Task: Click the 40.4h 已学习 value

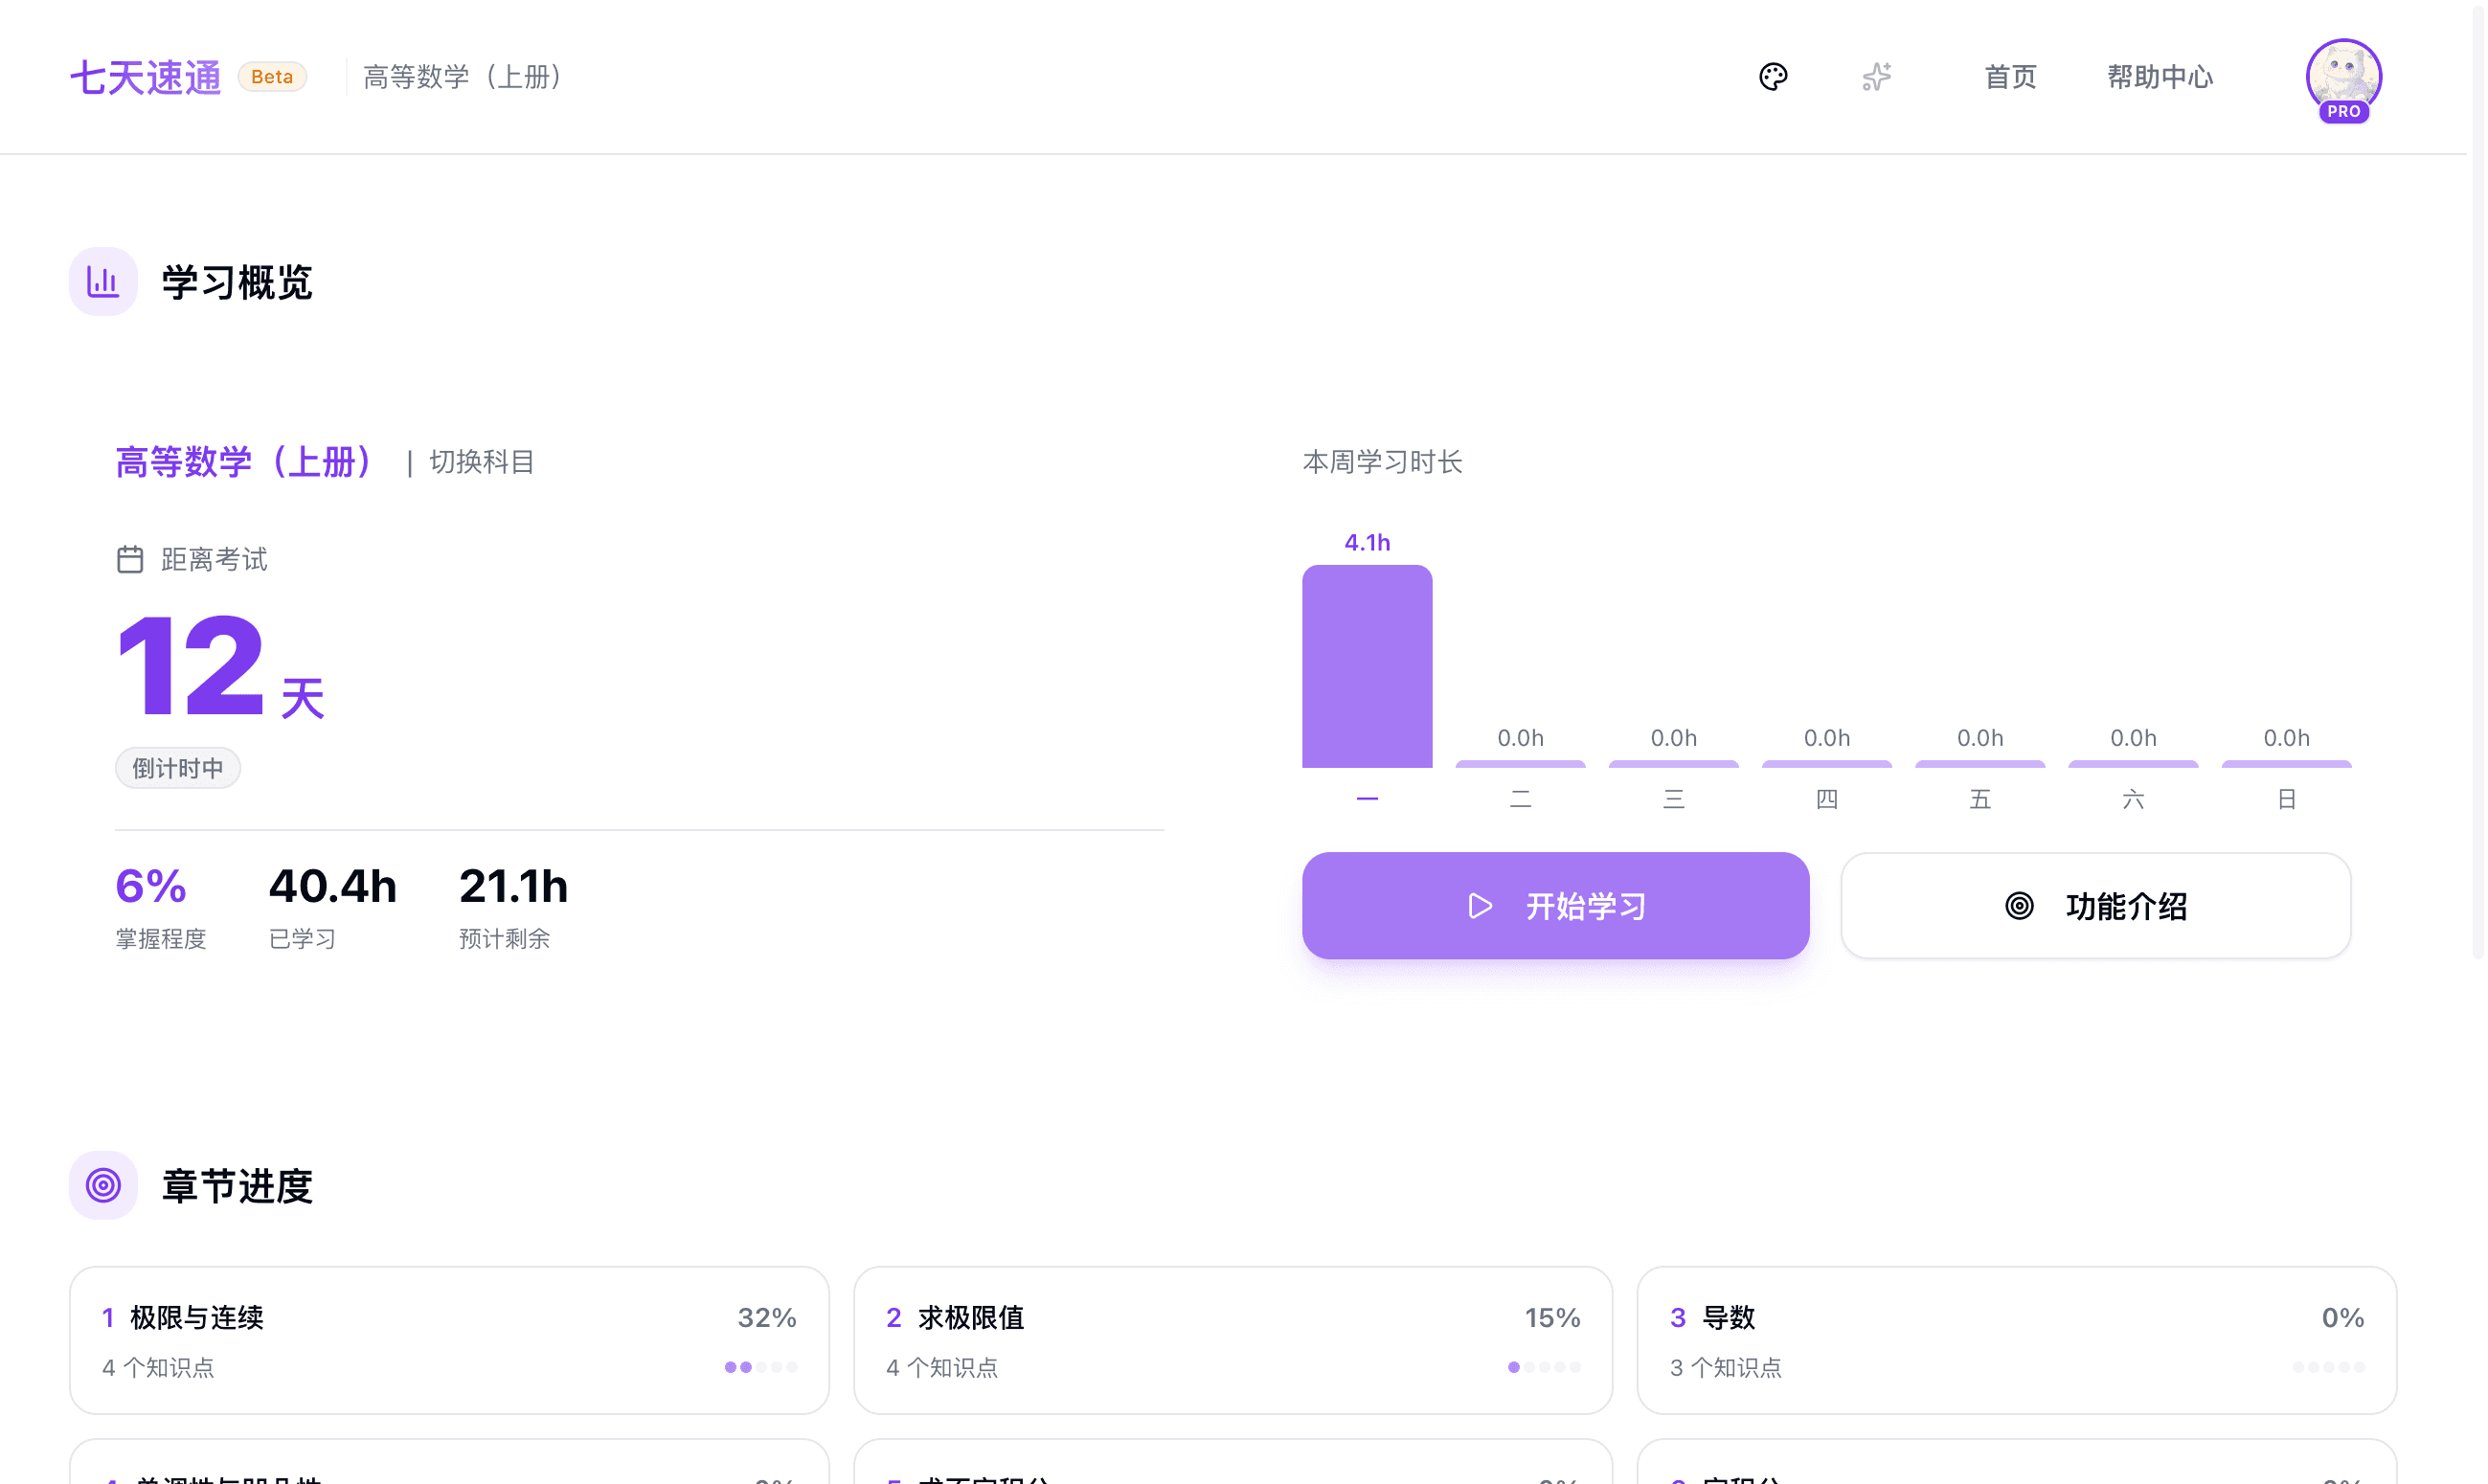Action: tap(333, 886)
